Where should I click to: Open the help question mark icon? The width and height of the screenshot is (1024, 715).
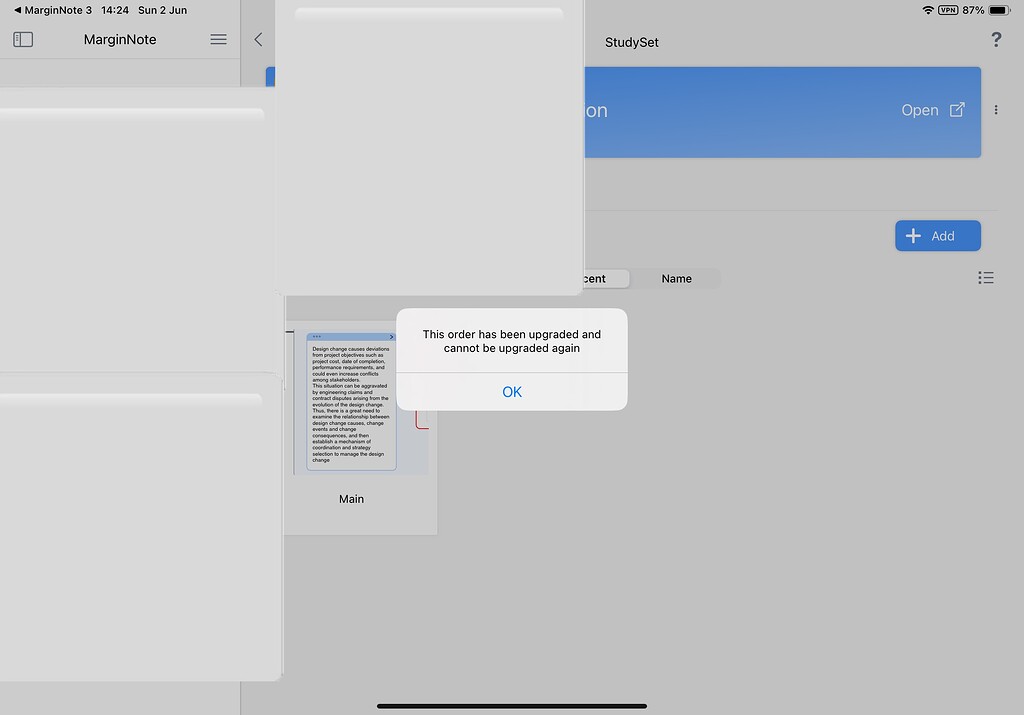[995, 39]
